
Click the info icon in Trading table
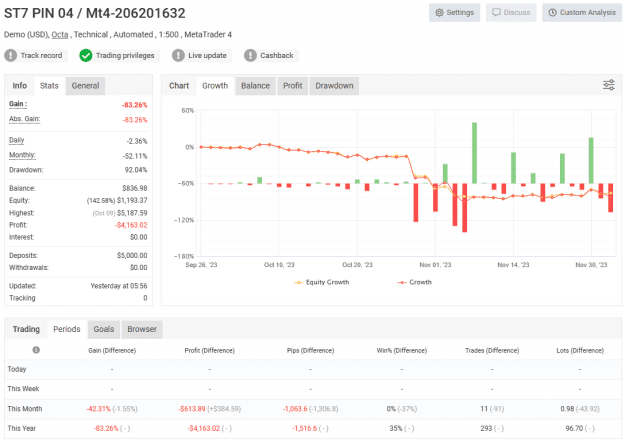pyautogui.click(x=36, y=350)
